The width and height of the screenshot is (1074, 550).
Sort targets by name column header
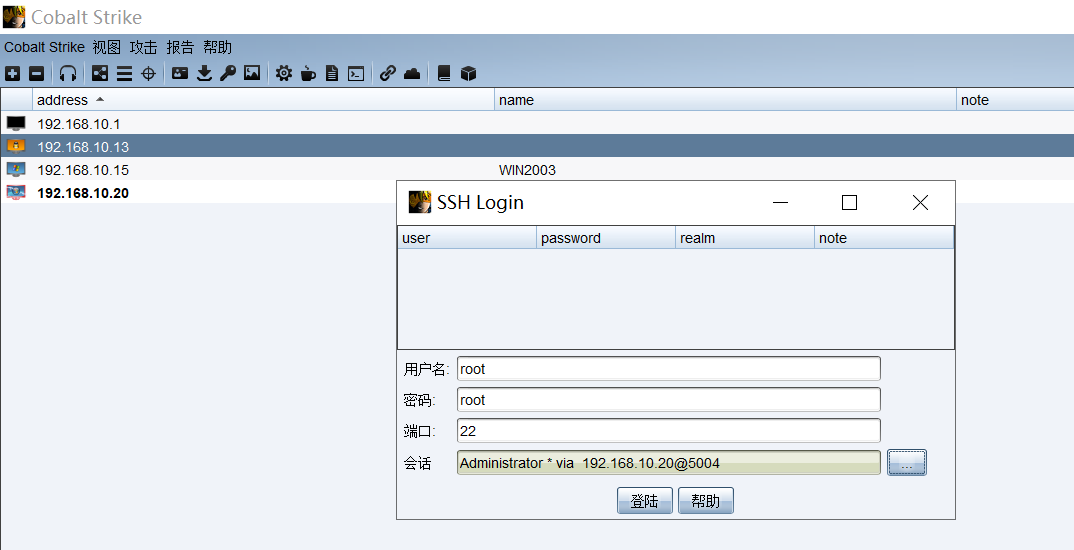coord(725,100)
